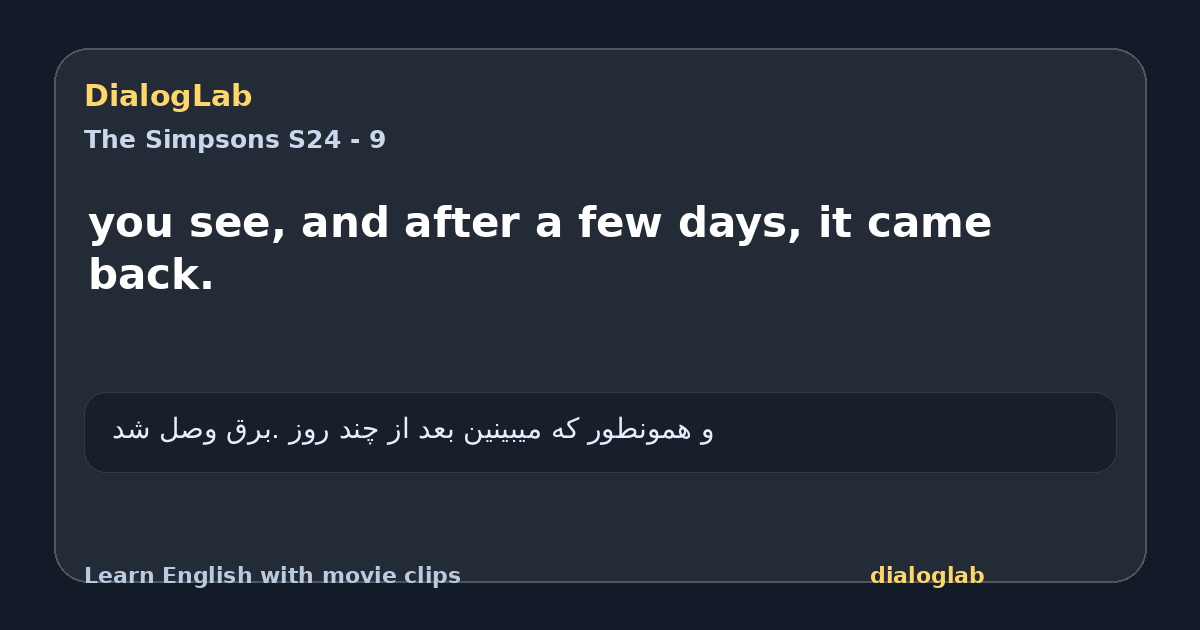Viewport: 1200px width, 630px height.
Task: Select the word "it" in the sentence
Action: point(834,223)
